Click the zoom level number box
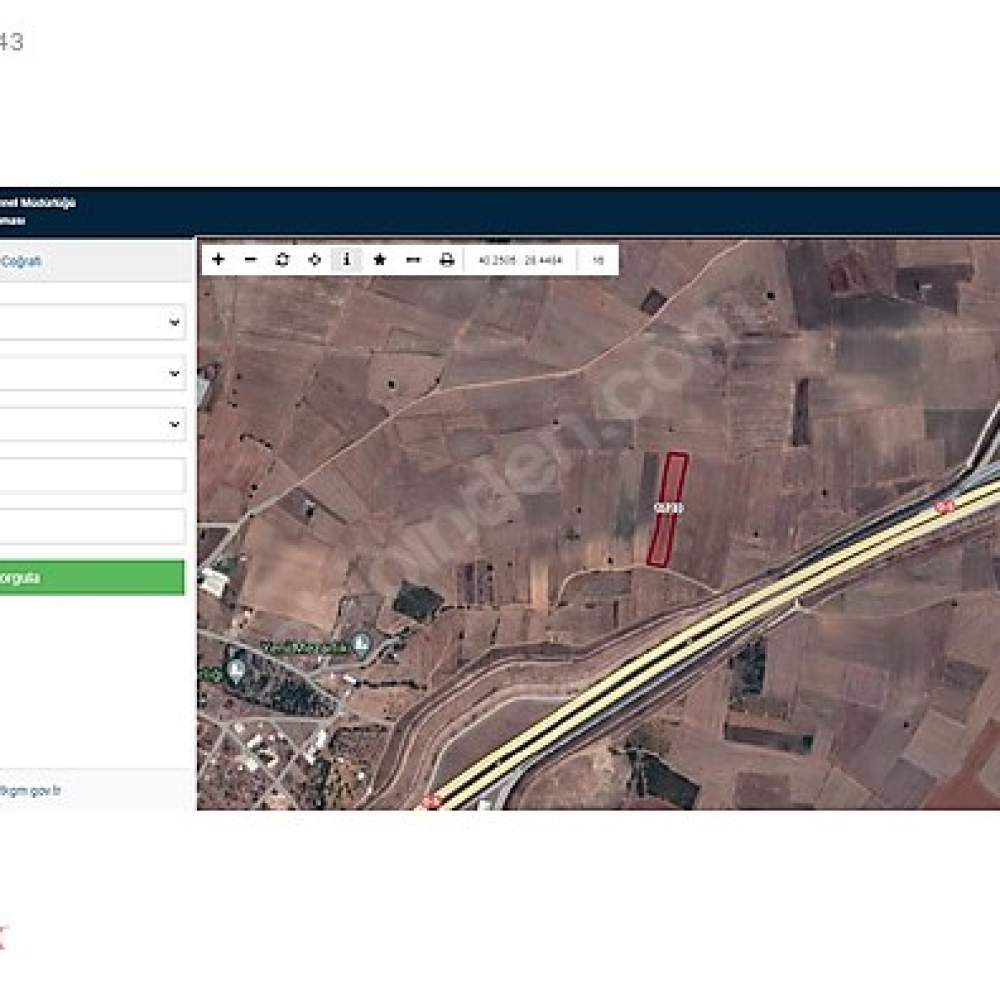1000x1000 pixels. [598, 260]
